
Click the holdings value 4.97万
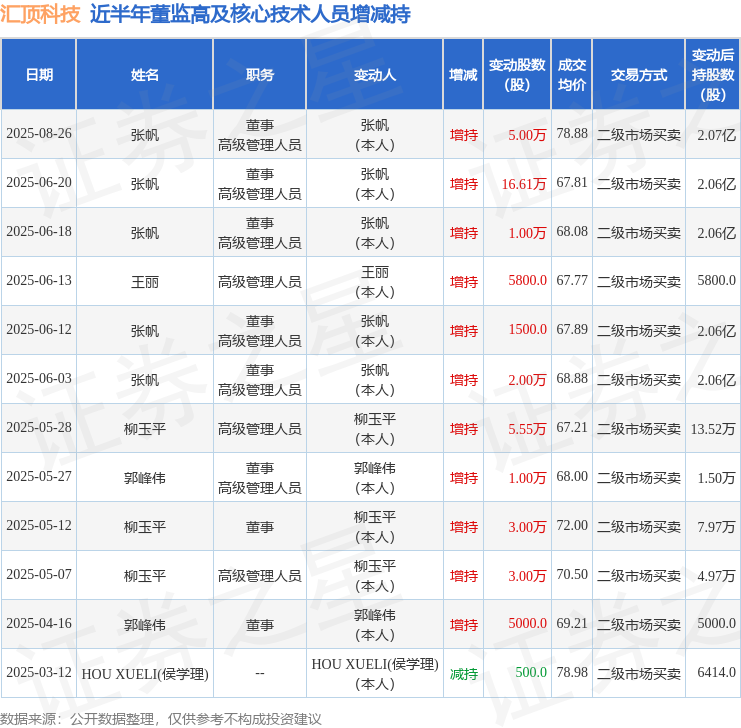716,576
